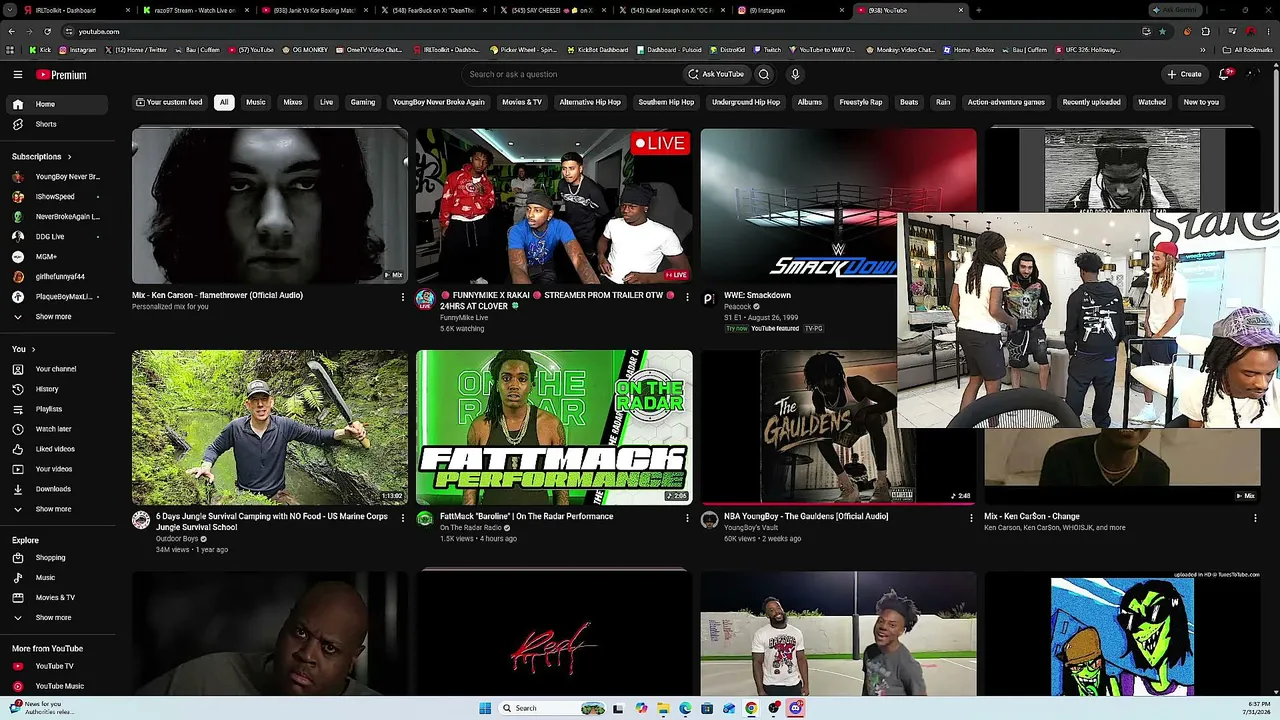The height and width of the screenshot is (720, 1280).
Task: Click the YouTube search input field
Action: pyautogui.click(x=571, y=74)
